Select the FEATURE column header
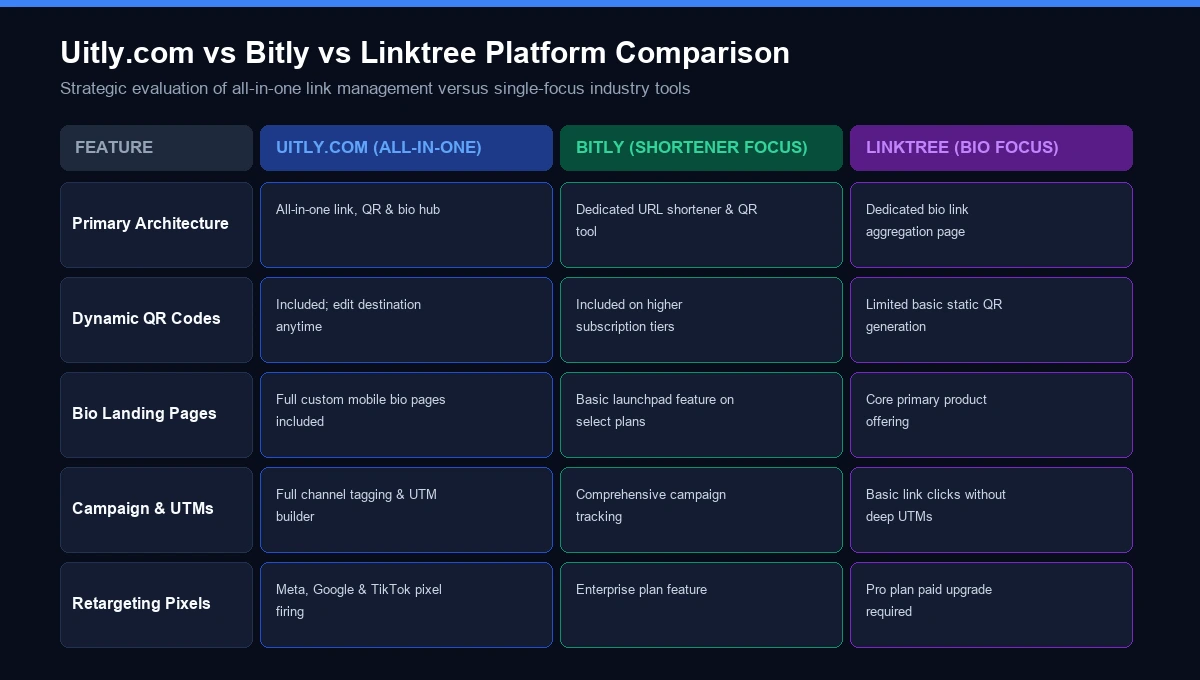 (x=156, y=148)
